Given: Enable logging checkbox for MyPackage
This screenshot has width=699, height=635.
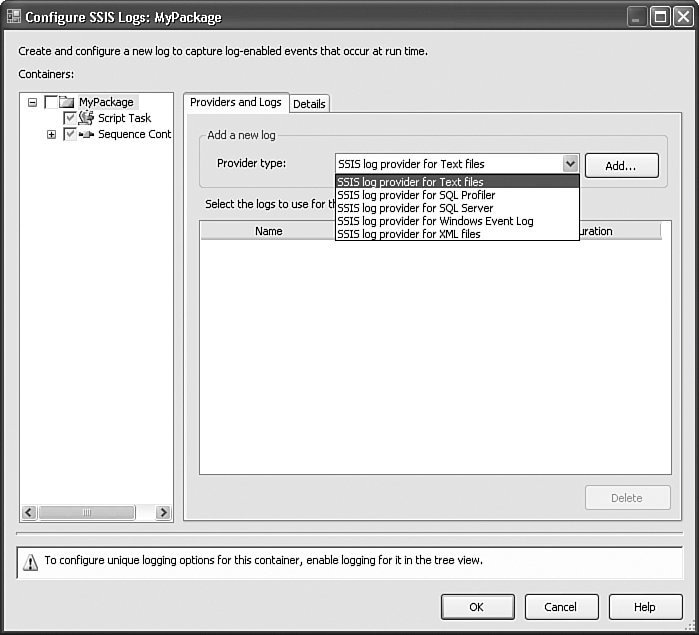Looking at the screenshot, I should tap(51, 102).
